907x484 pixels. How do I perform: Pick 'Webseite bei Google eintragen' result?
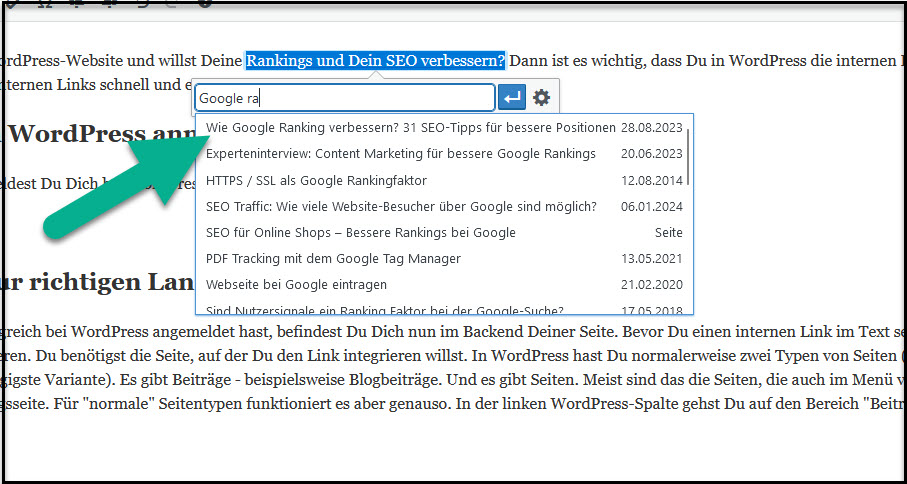pyautogui.click(x=444, y=285)
